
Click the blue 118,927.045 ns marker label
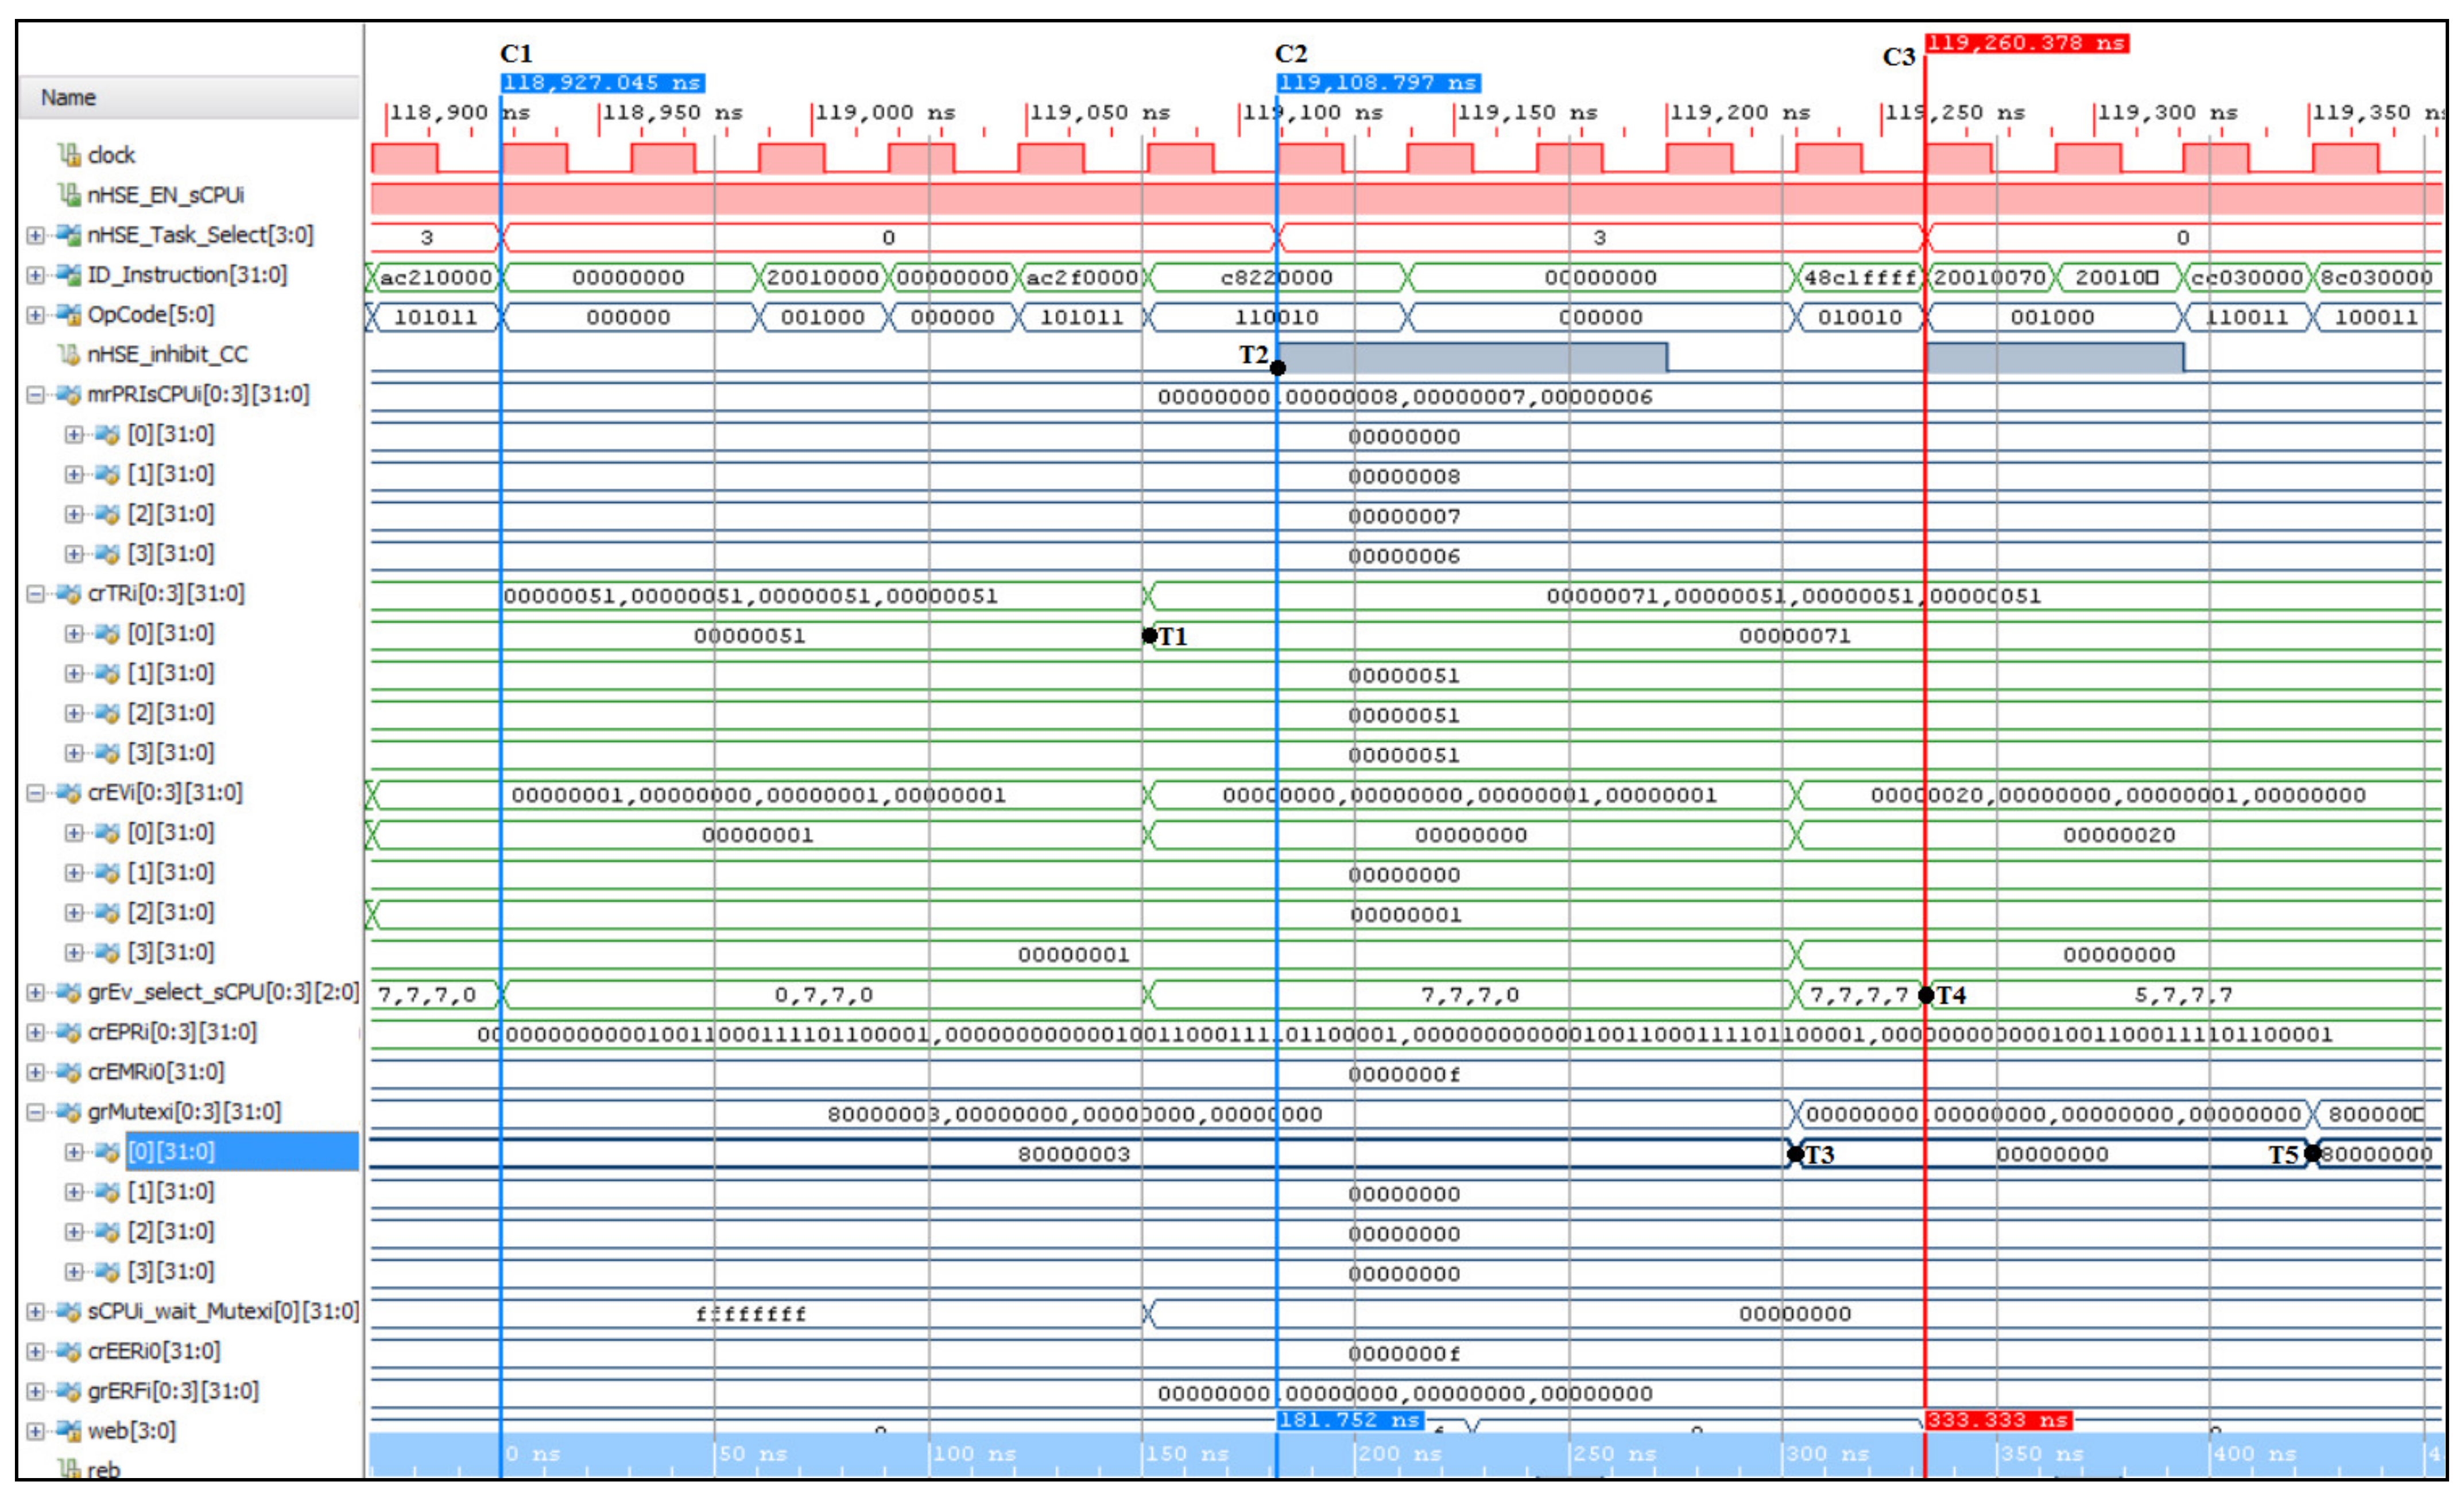pos(602,83)
